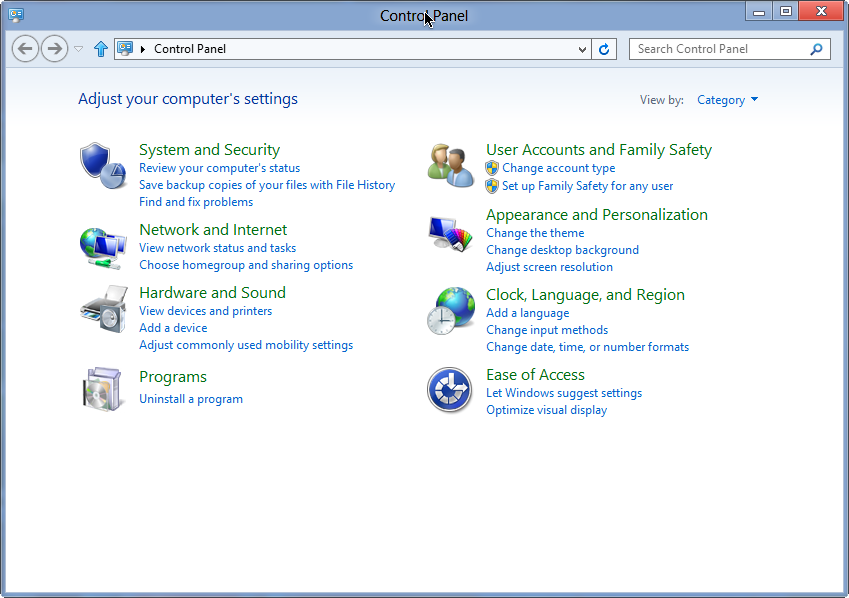Open the Ease of Access icon
This screenshot has width=849, height=598.
(449, 389)
